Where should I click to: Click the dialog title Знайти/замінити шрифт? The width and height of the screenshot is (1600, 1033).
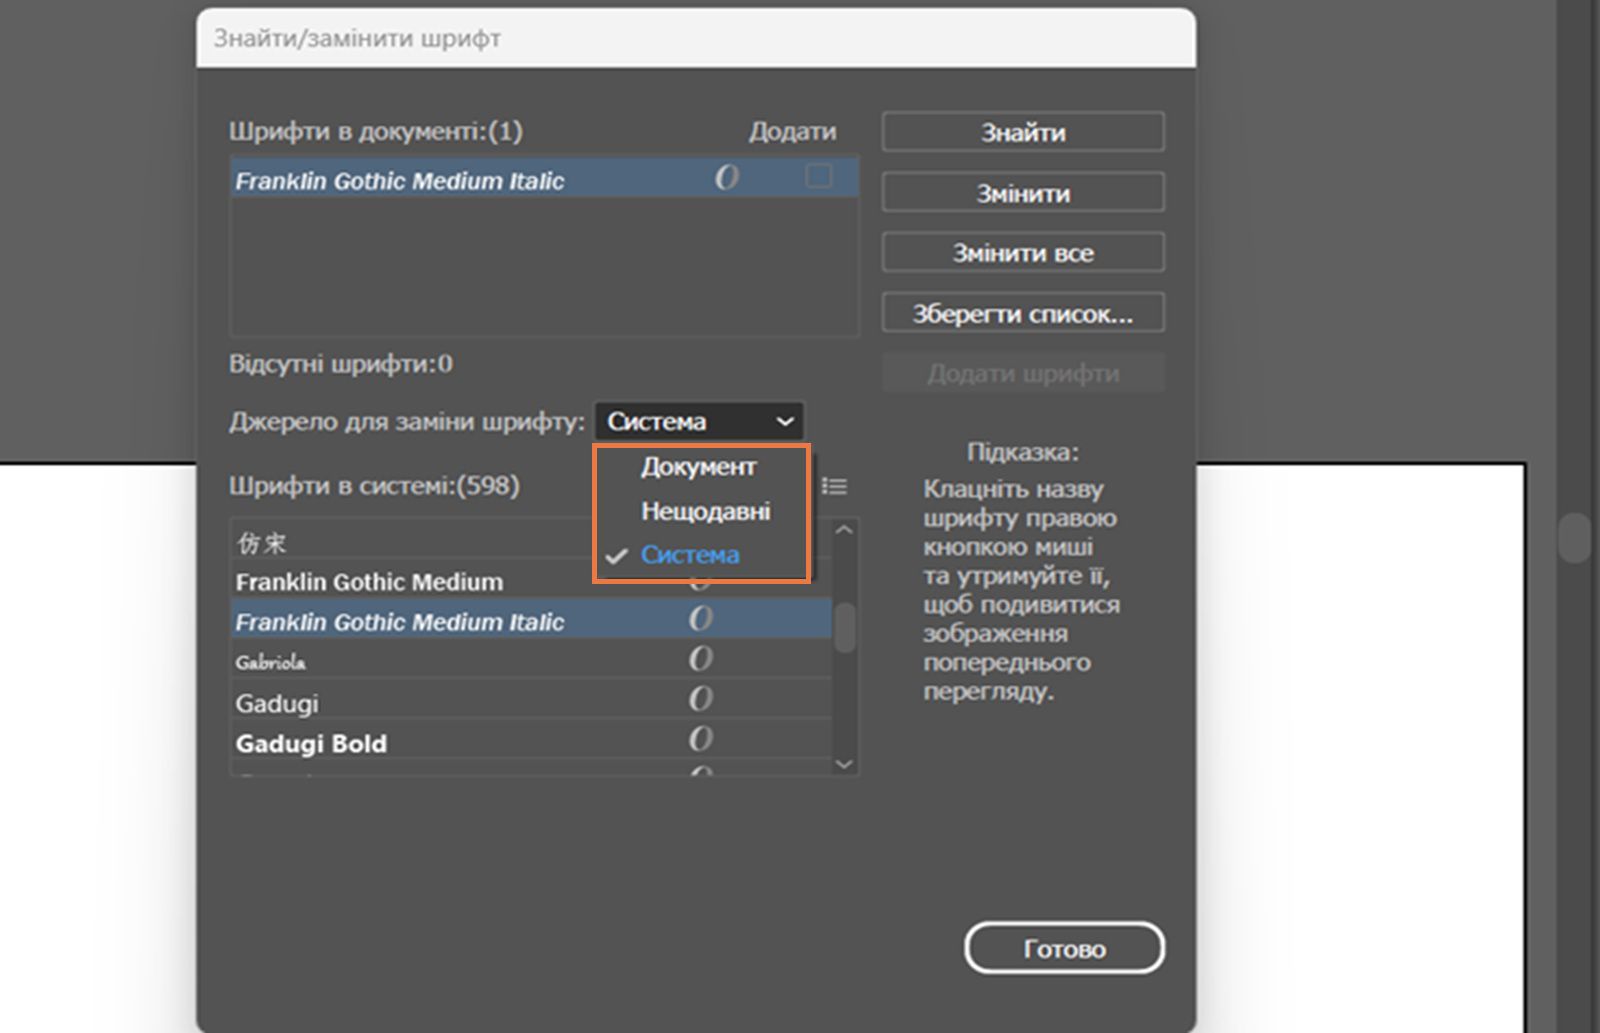[357, 39]
